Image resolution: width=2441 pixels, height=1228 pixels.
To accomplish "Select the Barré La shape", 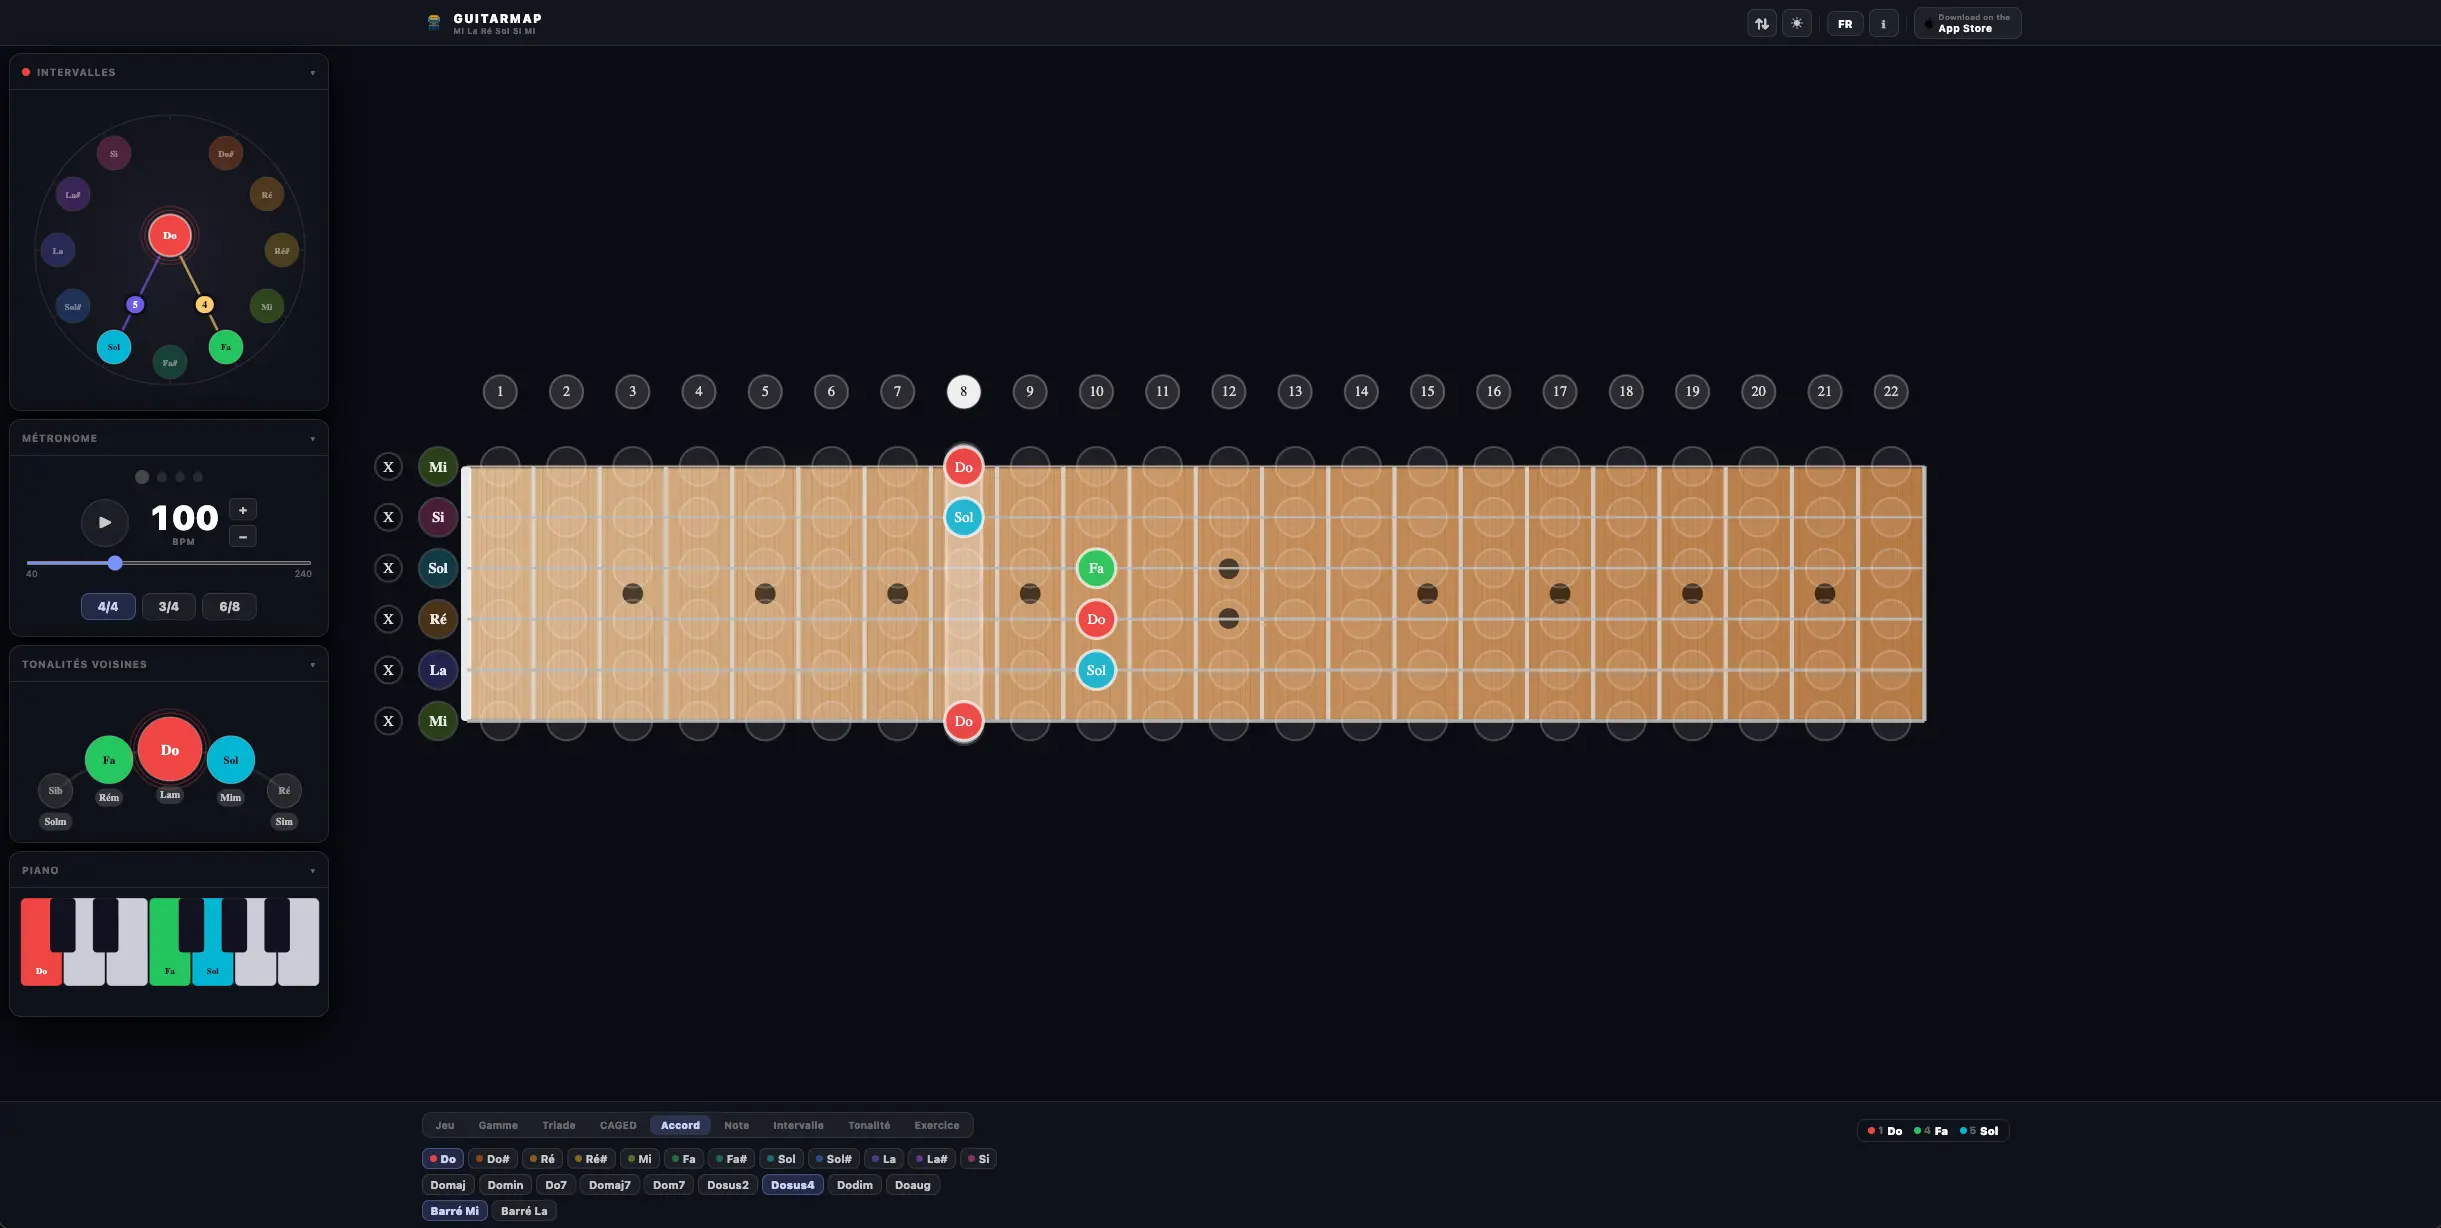I will [x=524, y=1211].
